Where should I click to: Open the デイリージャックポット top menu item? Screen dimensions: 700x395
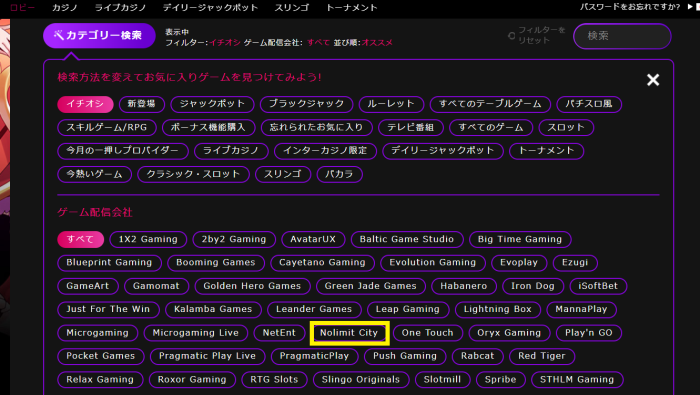210,8
